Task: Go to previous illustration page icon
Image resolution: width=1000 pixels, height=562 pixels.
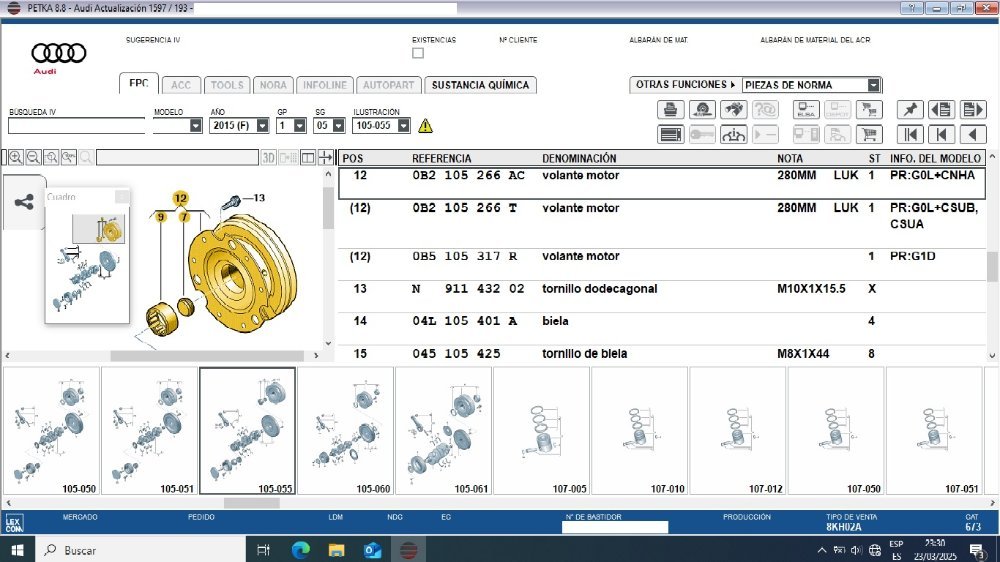Action: 941,110
